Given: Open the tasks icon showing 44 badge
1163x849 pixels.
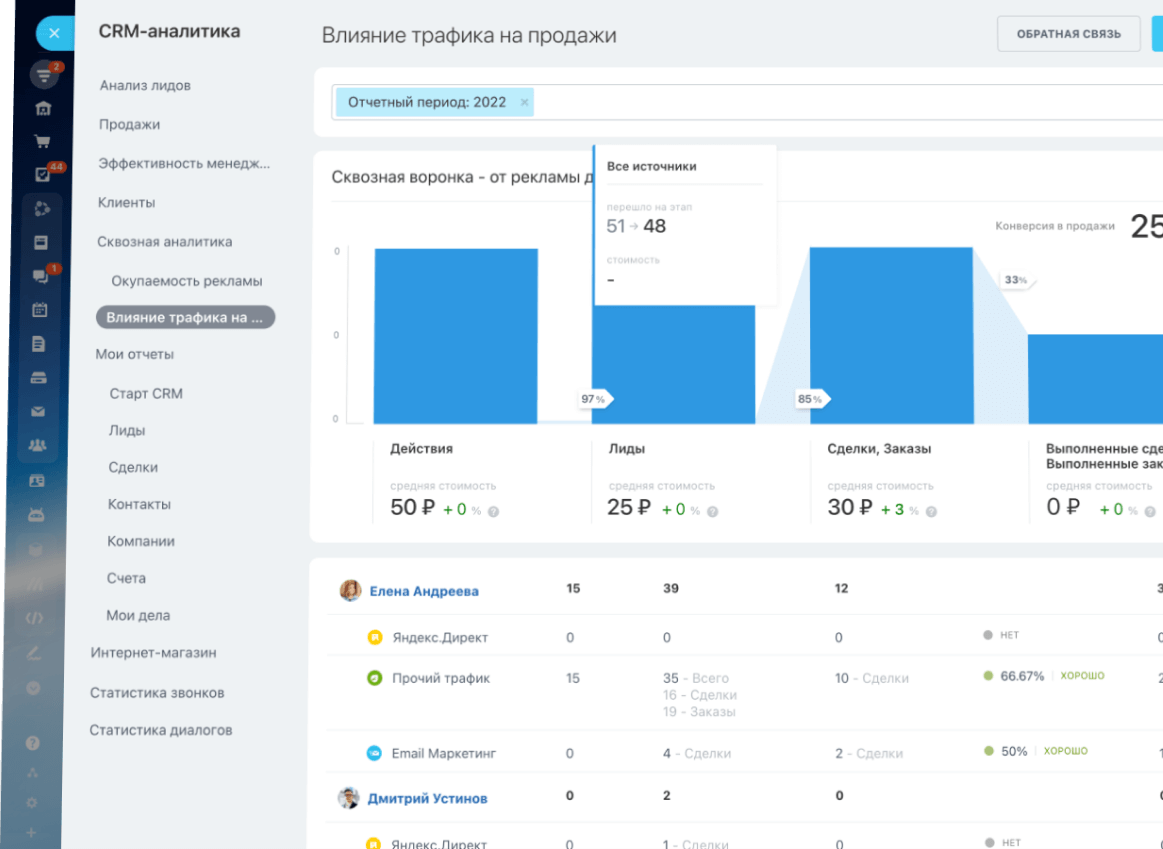Looking at the screenshot, I should coord(41,174).
